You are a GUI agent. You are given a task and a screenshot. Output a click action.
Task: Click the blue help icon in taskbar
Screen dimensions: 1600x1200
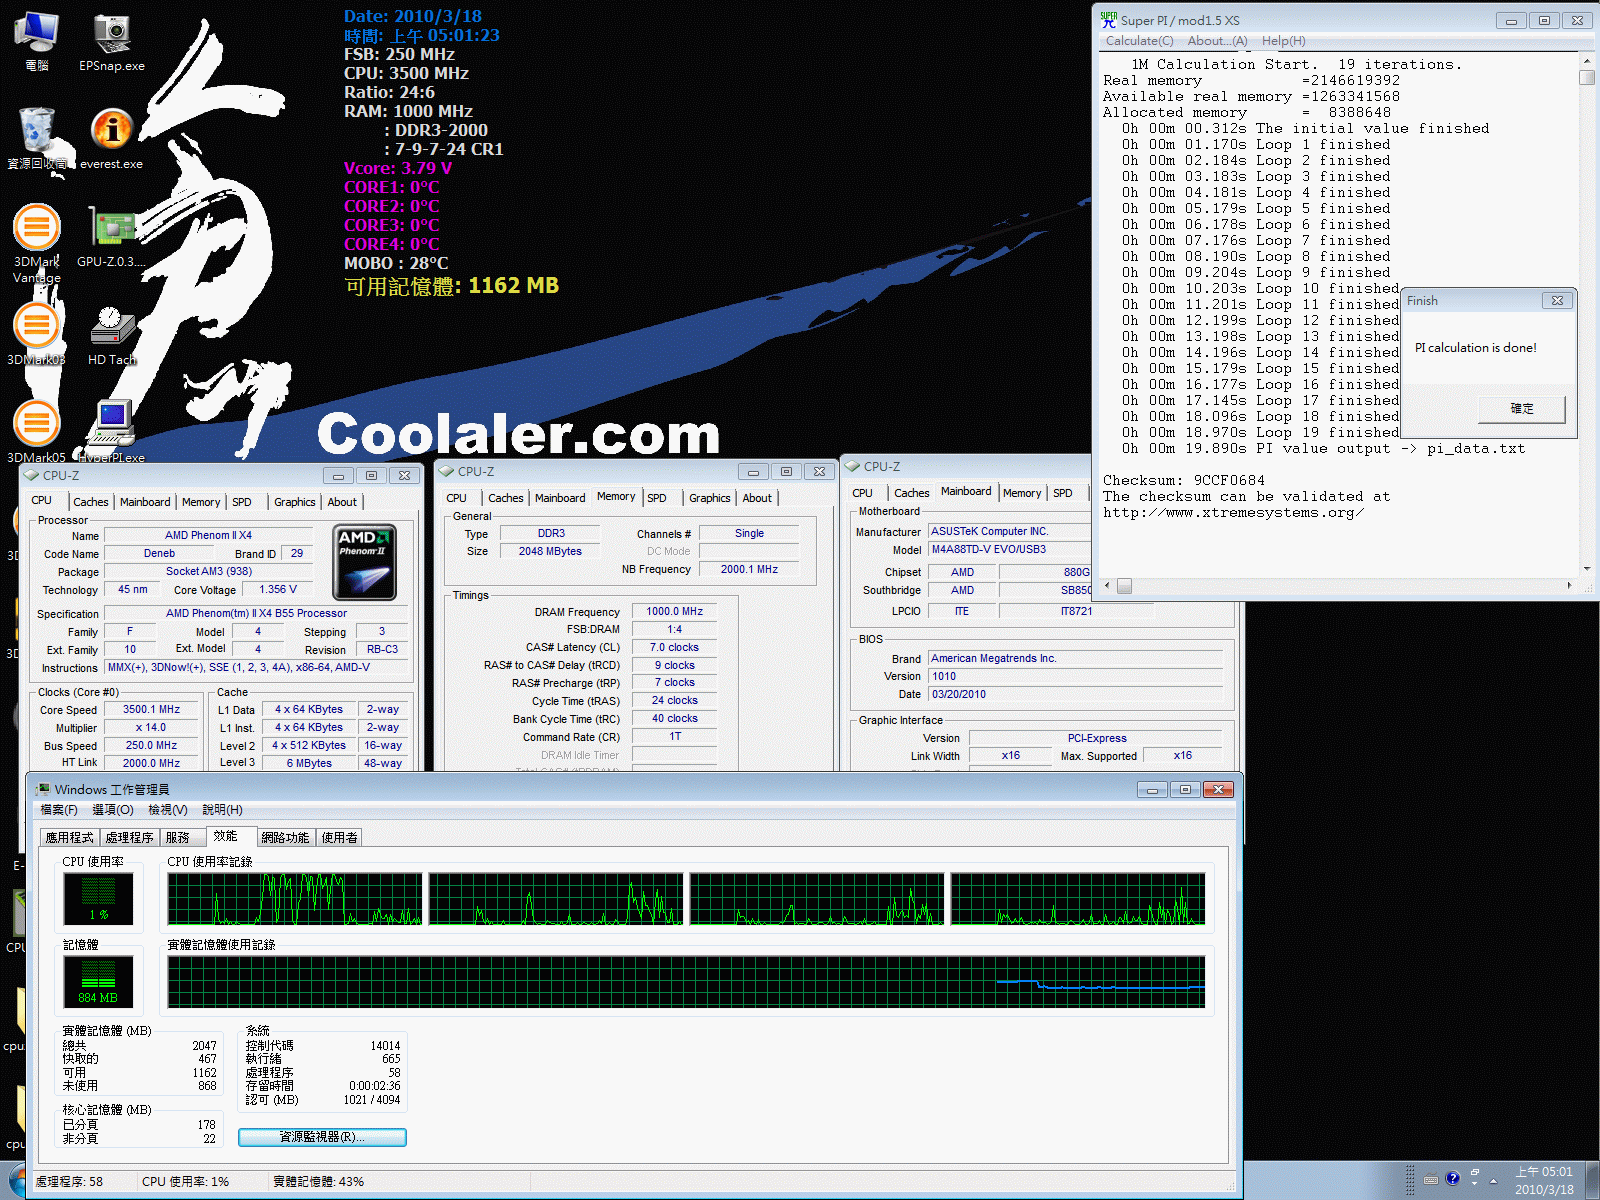1453,1178
